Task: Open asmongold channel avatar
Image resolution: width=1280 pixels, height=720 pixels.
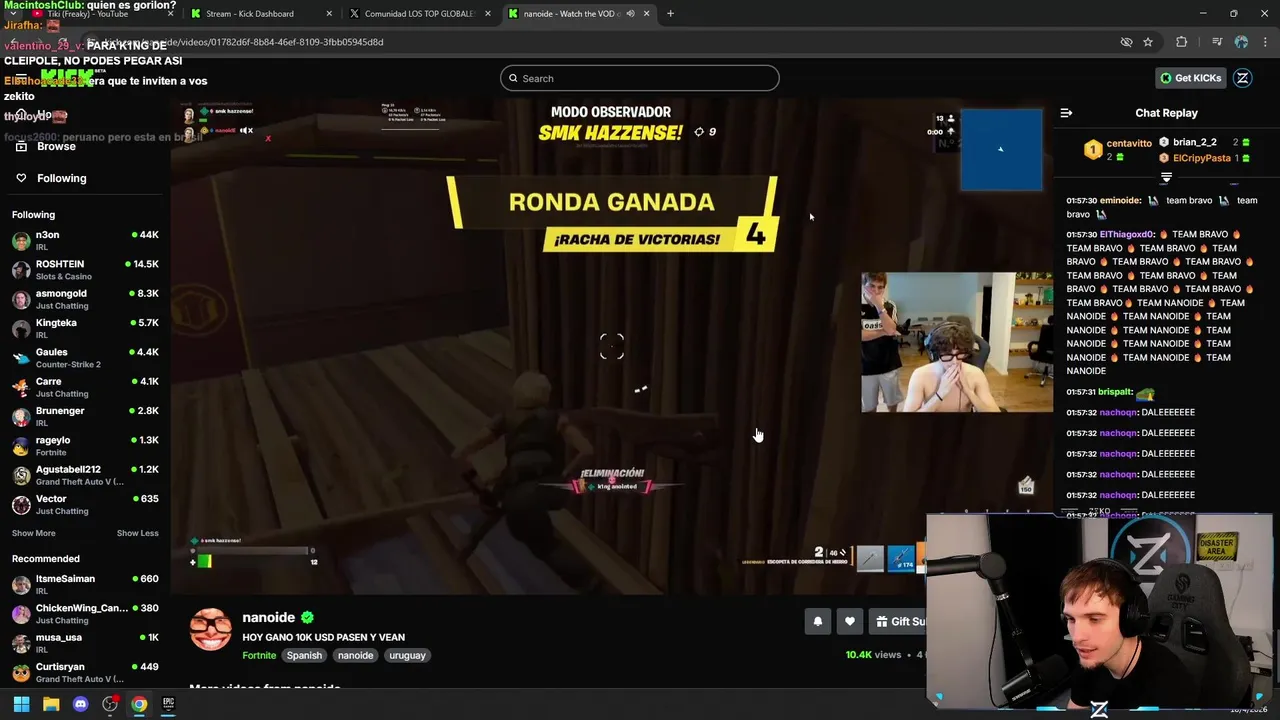Action: point(21,299)
